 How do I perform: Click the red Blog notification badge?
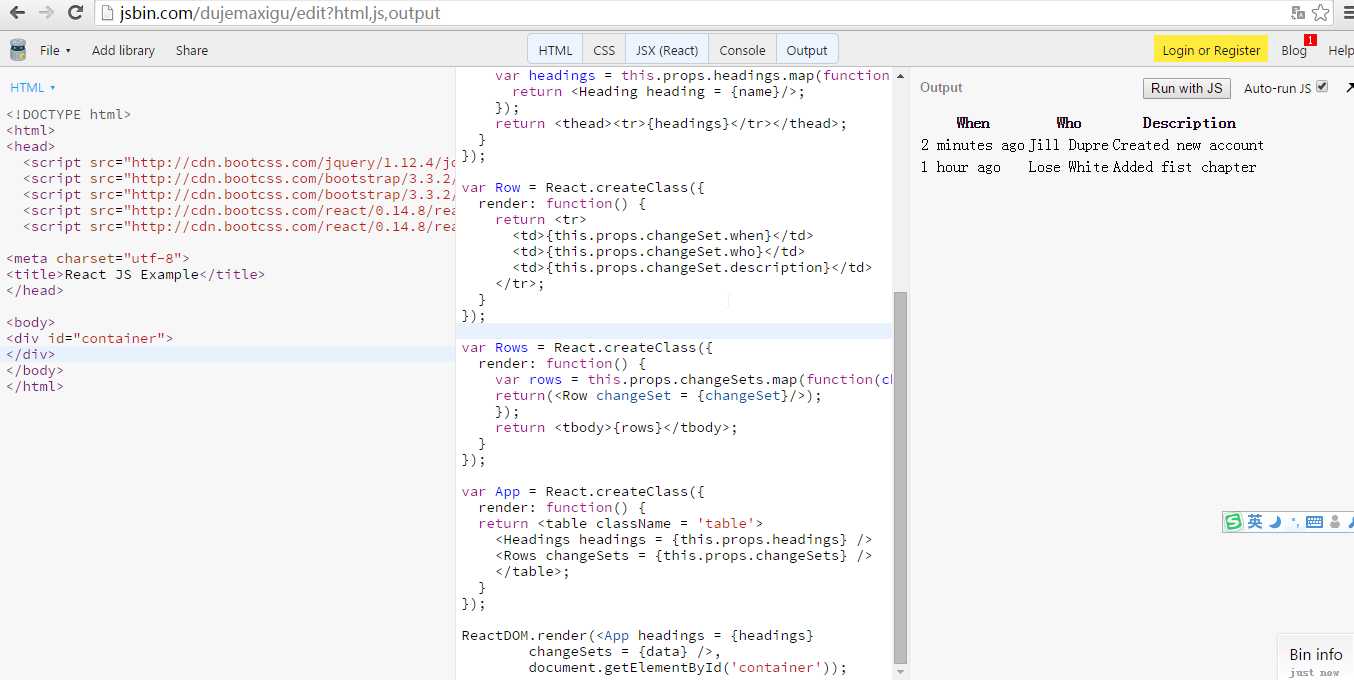(x=1310, y=40)
